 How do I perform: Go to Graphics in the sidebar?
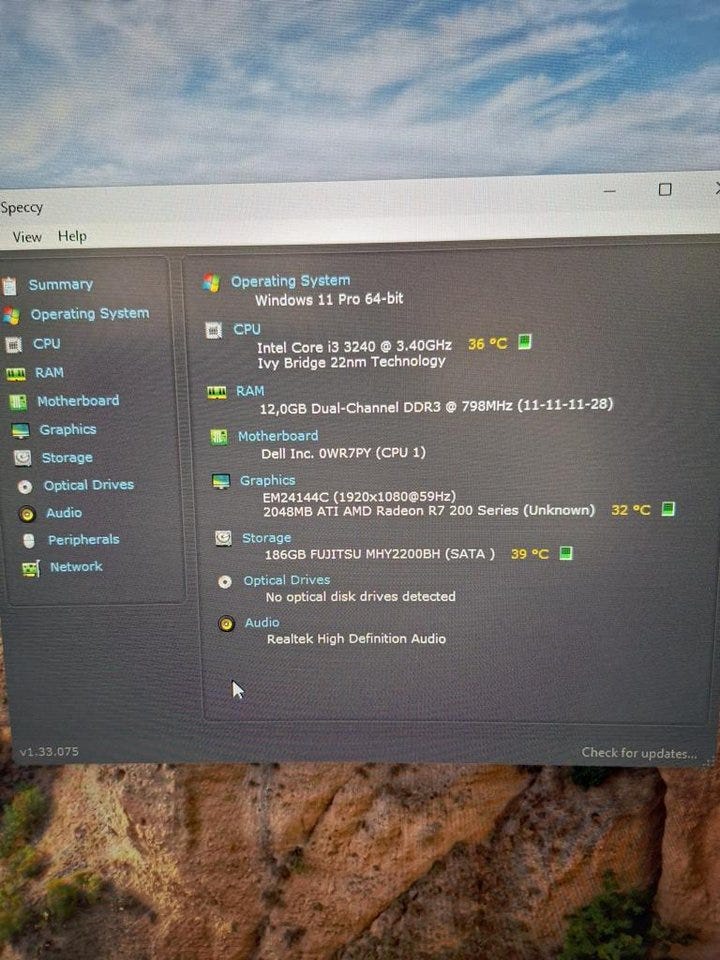tap(68, 430)
